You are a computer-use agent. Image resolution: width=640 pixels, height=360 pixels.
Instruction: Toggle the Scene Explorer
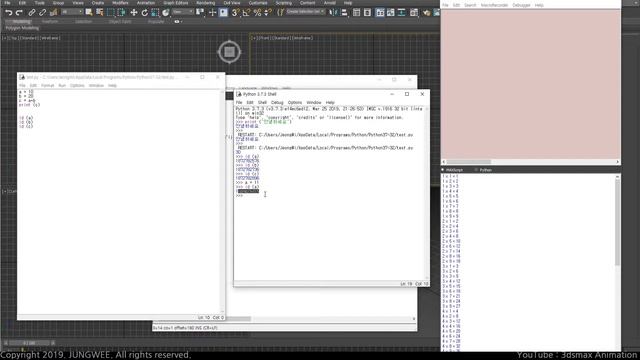pyautogui.click(x=356, y=13)
